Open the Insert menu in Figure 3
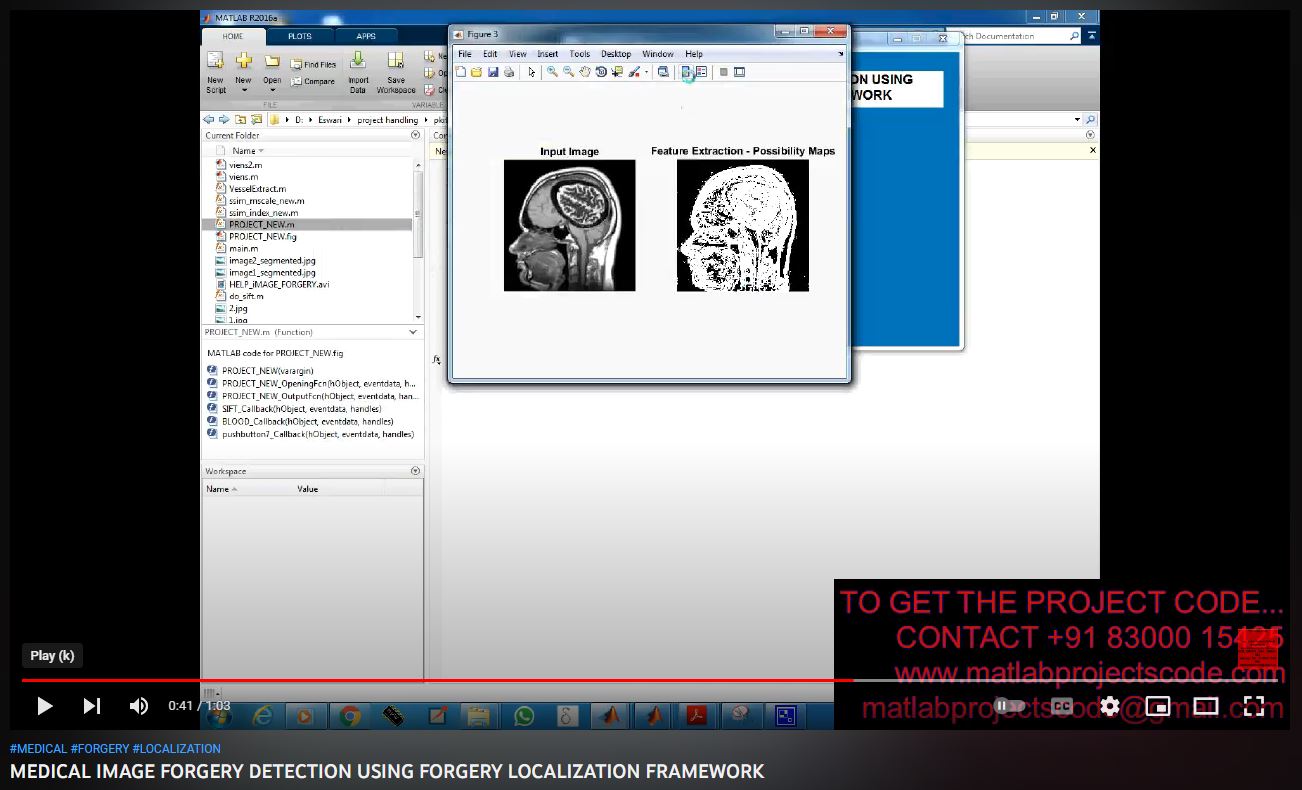The width and height of the screenshot is (1302, 790). tap(547, 54)
